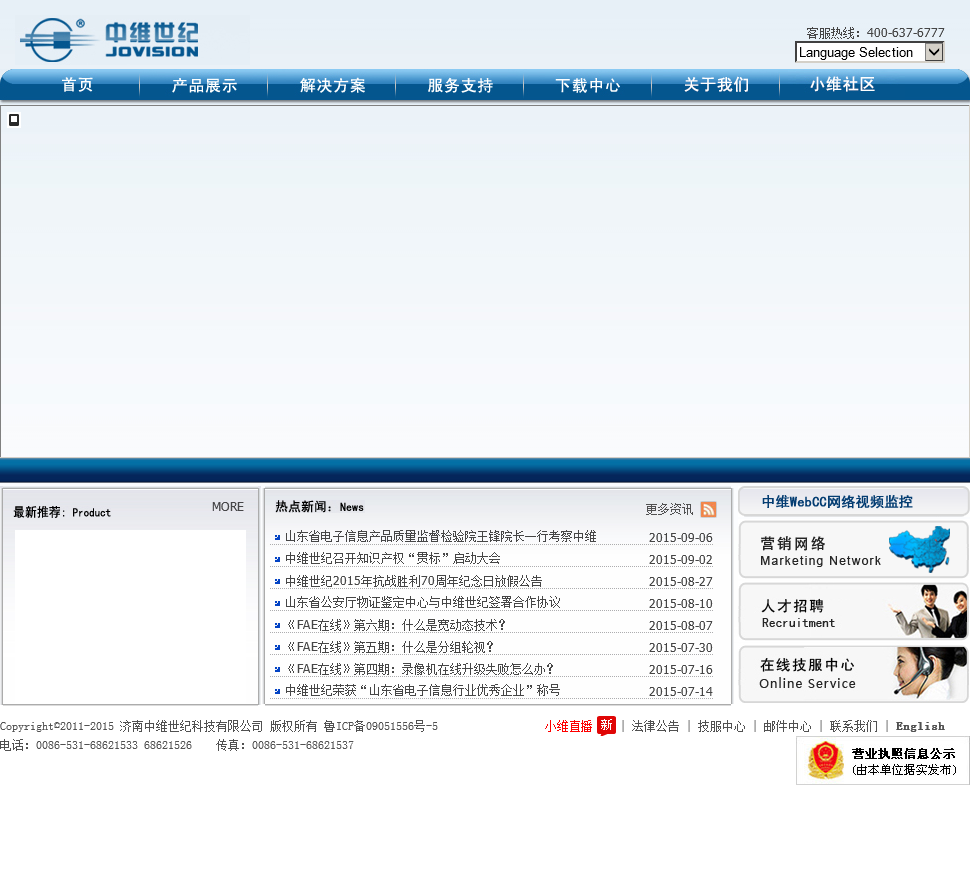The width and height of the screenshot is (970, 882).
Task: Click the red national emblem icon
Action: click(x=825, y=761)
